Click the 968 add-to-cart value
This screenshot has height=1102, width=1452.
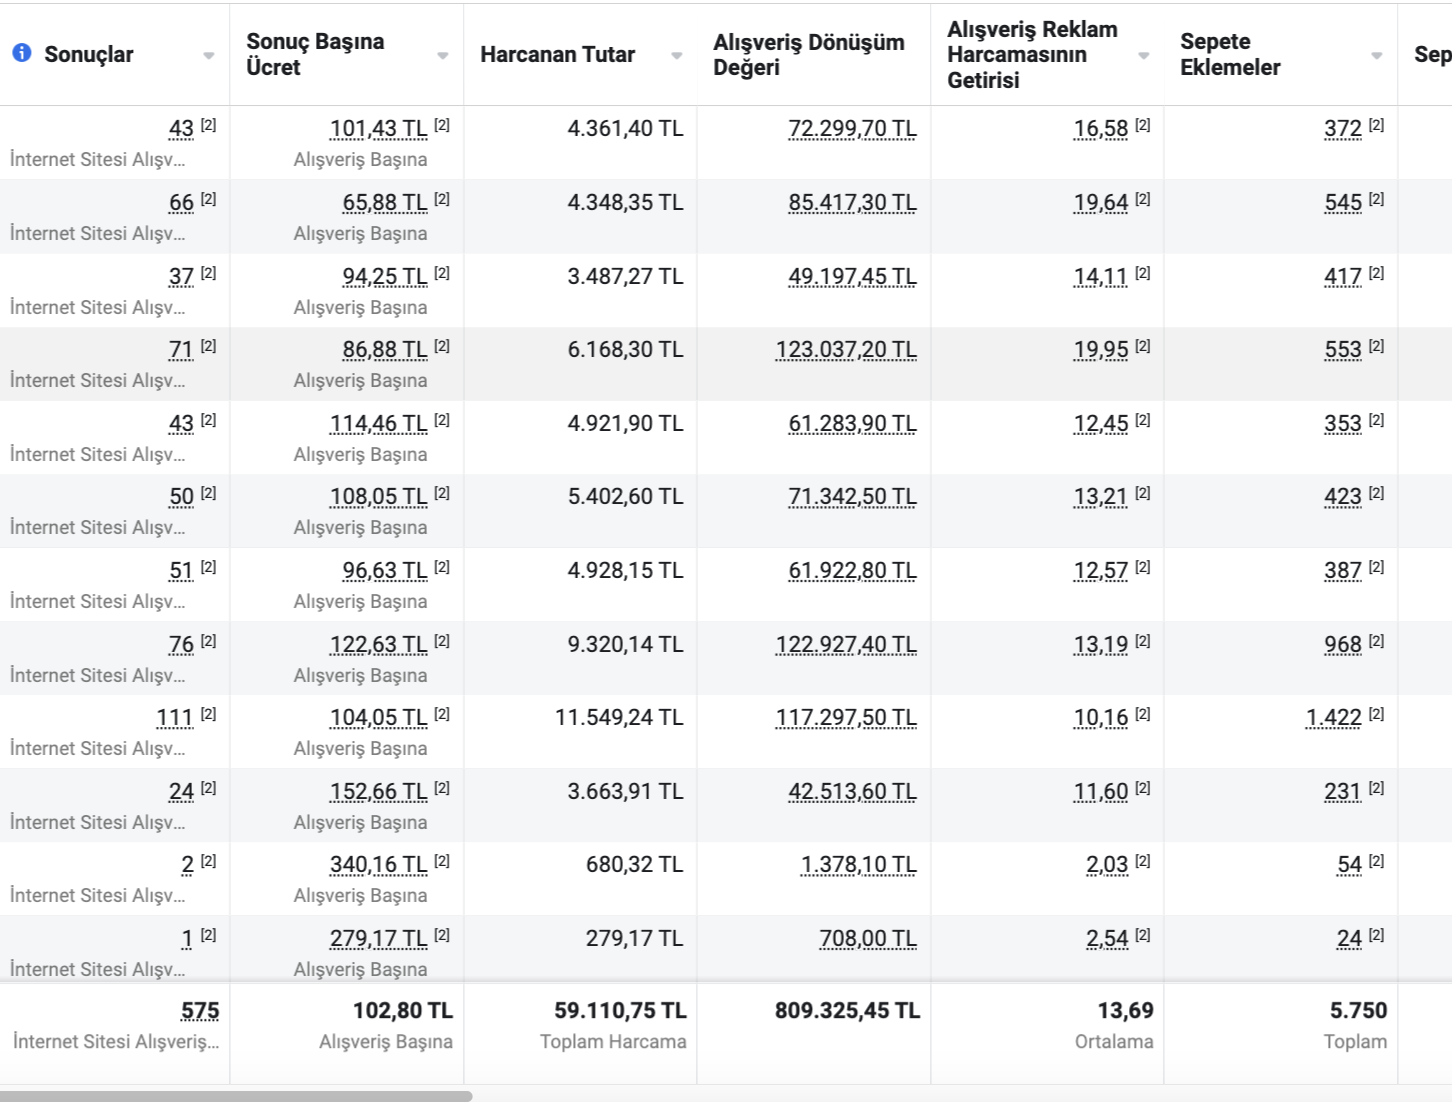pos(1343,644)
